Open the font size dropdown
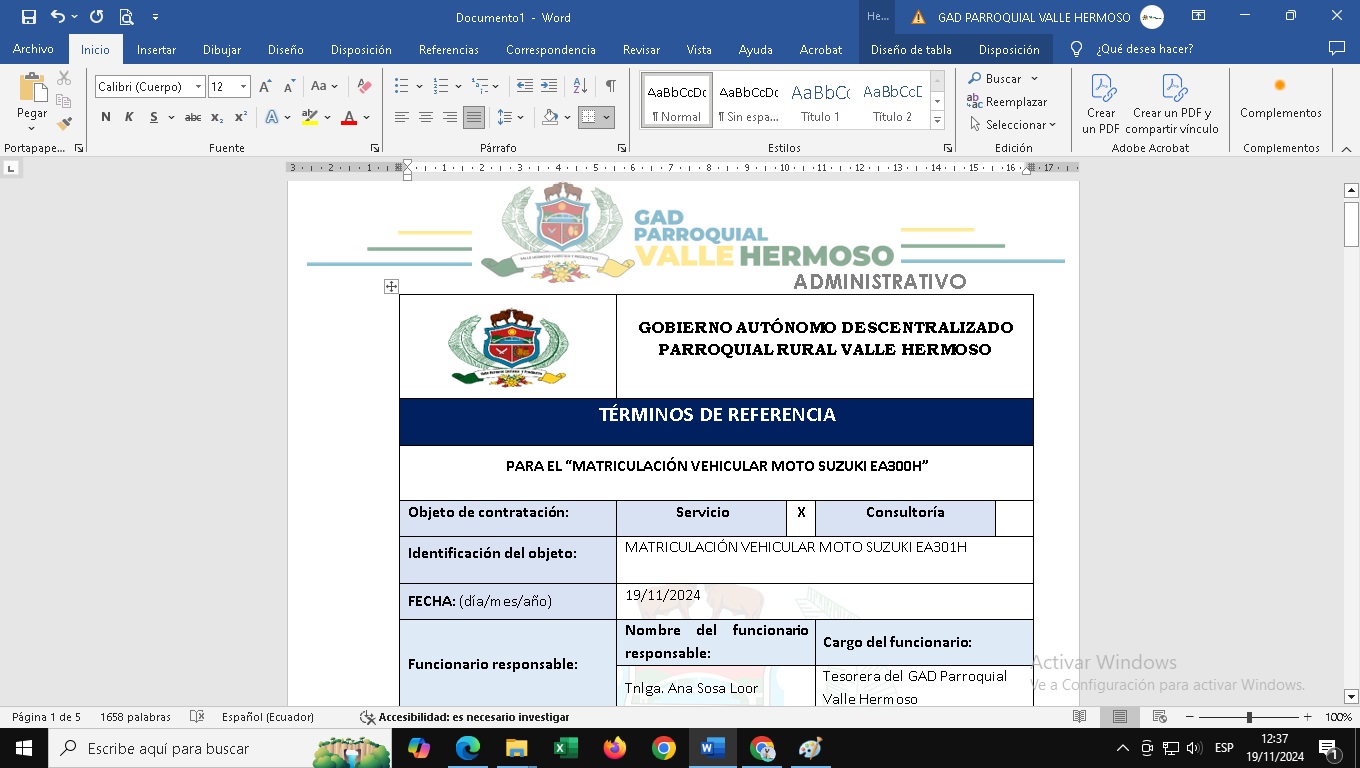Image resolution: width=1360 pixels, height=768 pixels. pos(243,87)
